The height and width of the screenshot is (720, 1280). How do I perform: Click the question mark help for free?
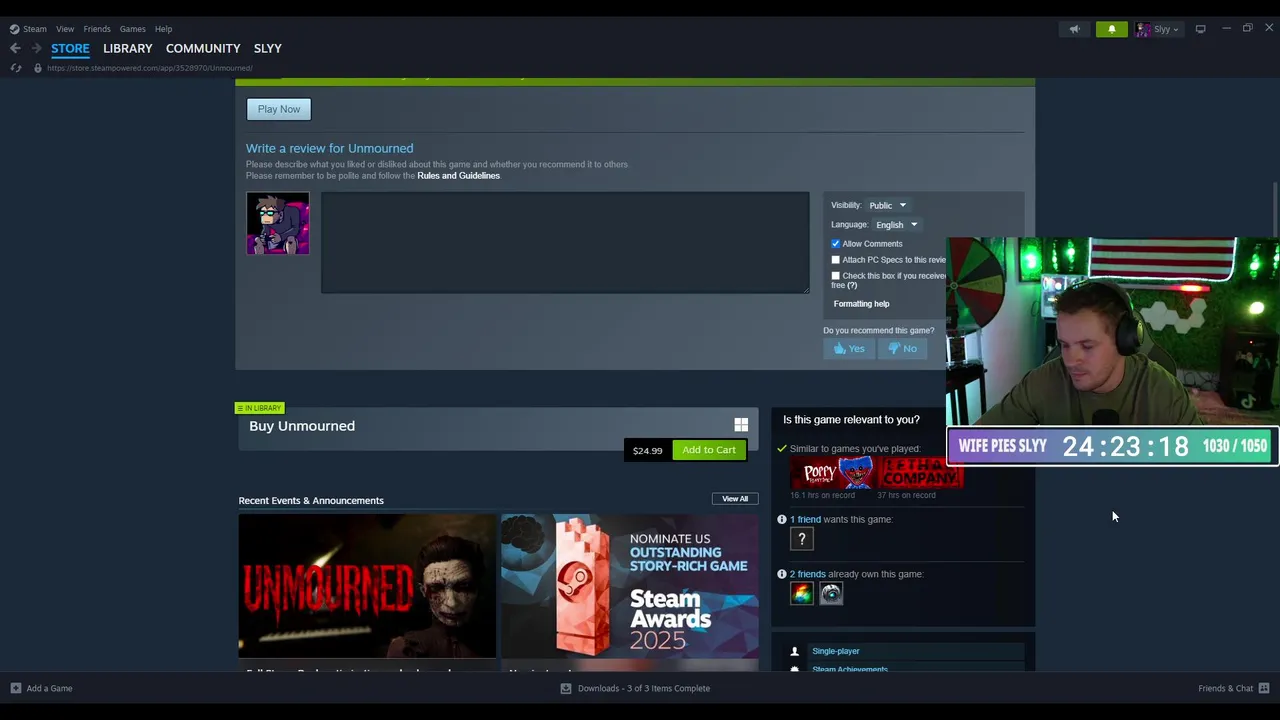(x=852, y=285)
